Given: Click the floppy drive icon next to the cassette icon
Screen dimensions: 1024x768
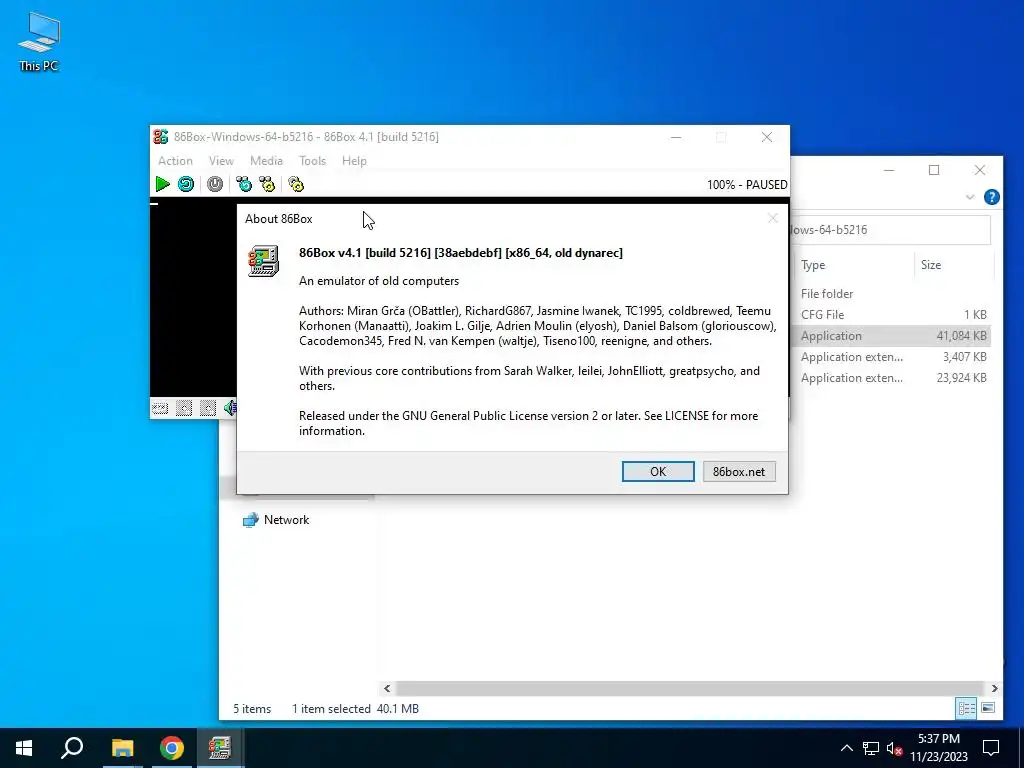Looking at the screenshot, I should point(184,409).
